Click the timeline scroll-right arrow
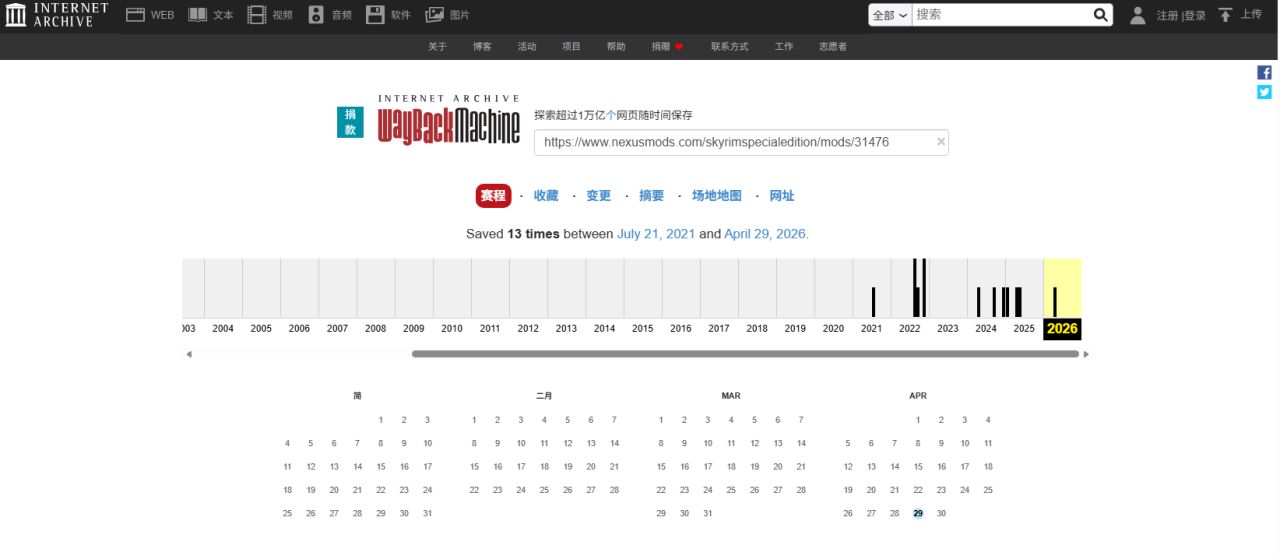 (1087, 354)
